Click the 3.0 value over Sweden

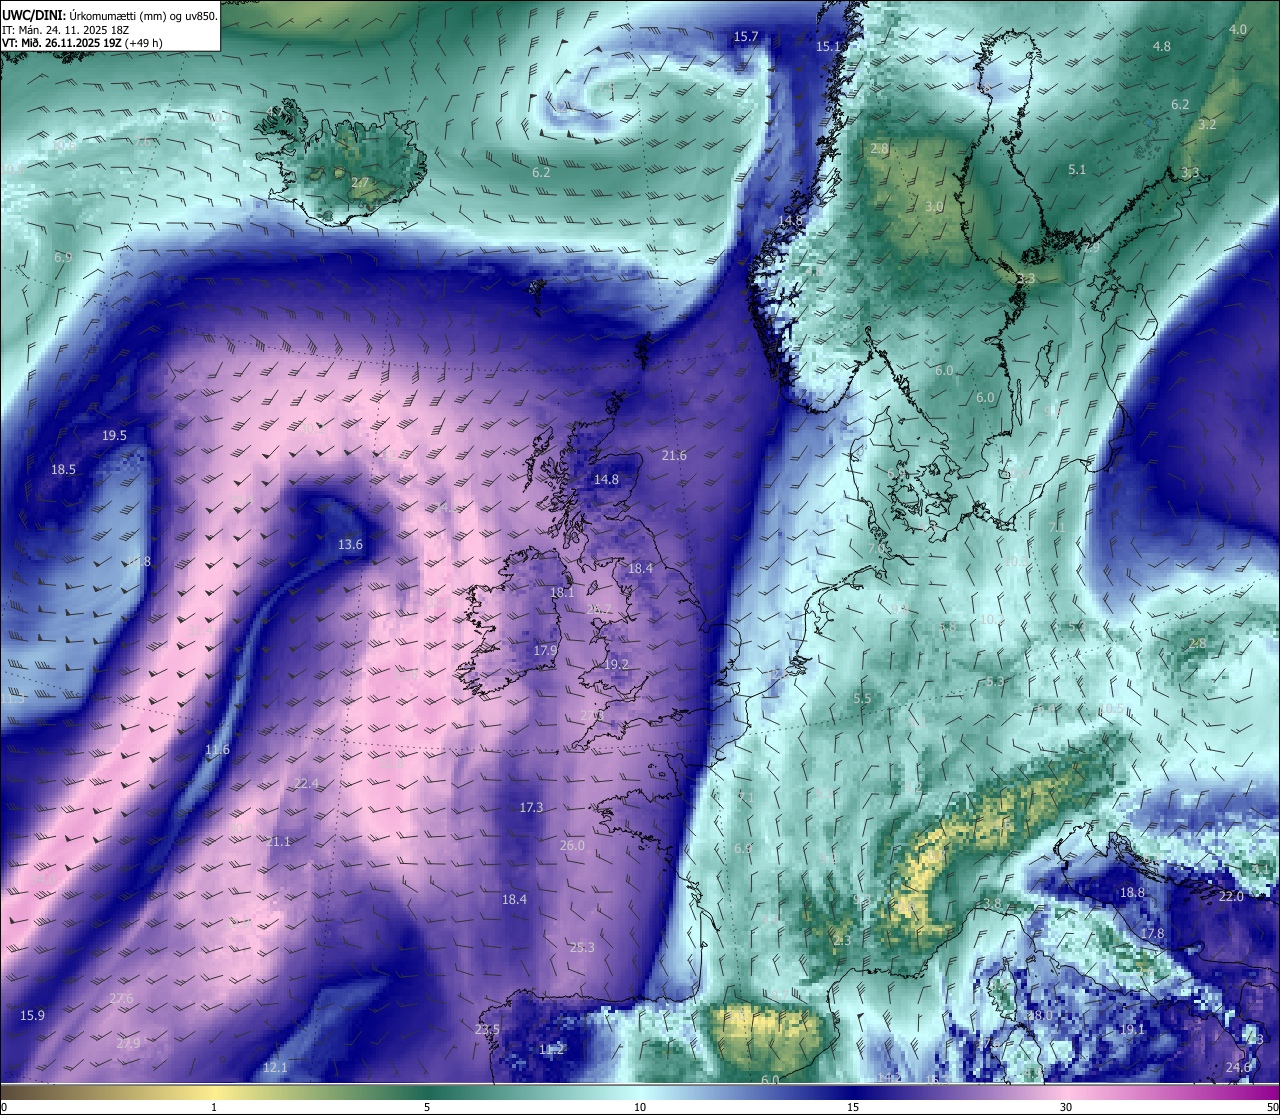coord(934,207)
